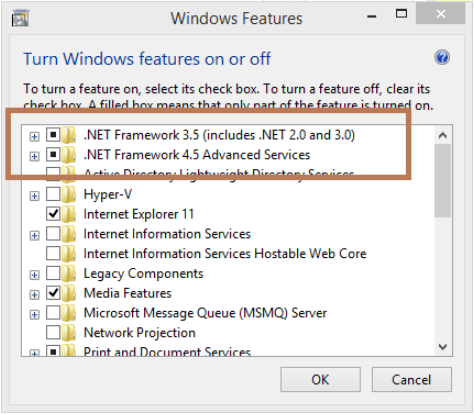
Task: Select the Internet Explorer 11 folder icon
Action: [x=69, y=214]
